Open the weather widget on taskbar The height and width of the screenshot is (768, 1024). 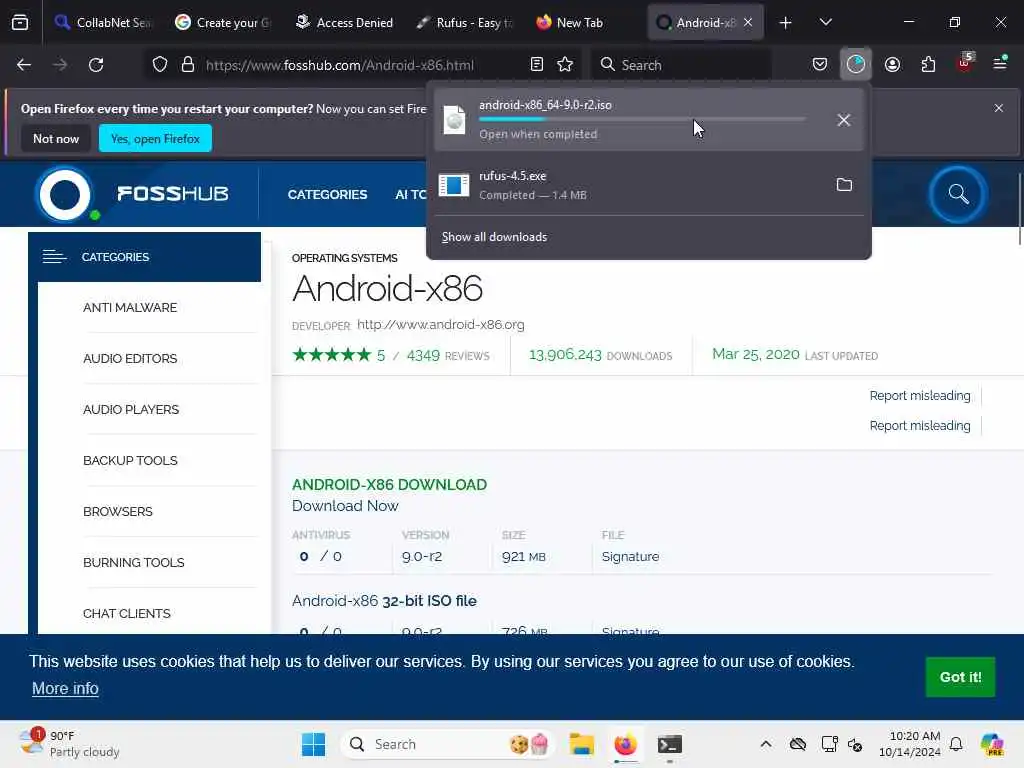point(69,744)
